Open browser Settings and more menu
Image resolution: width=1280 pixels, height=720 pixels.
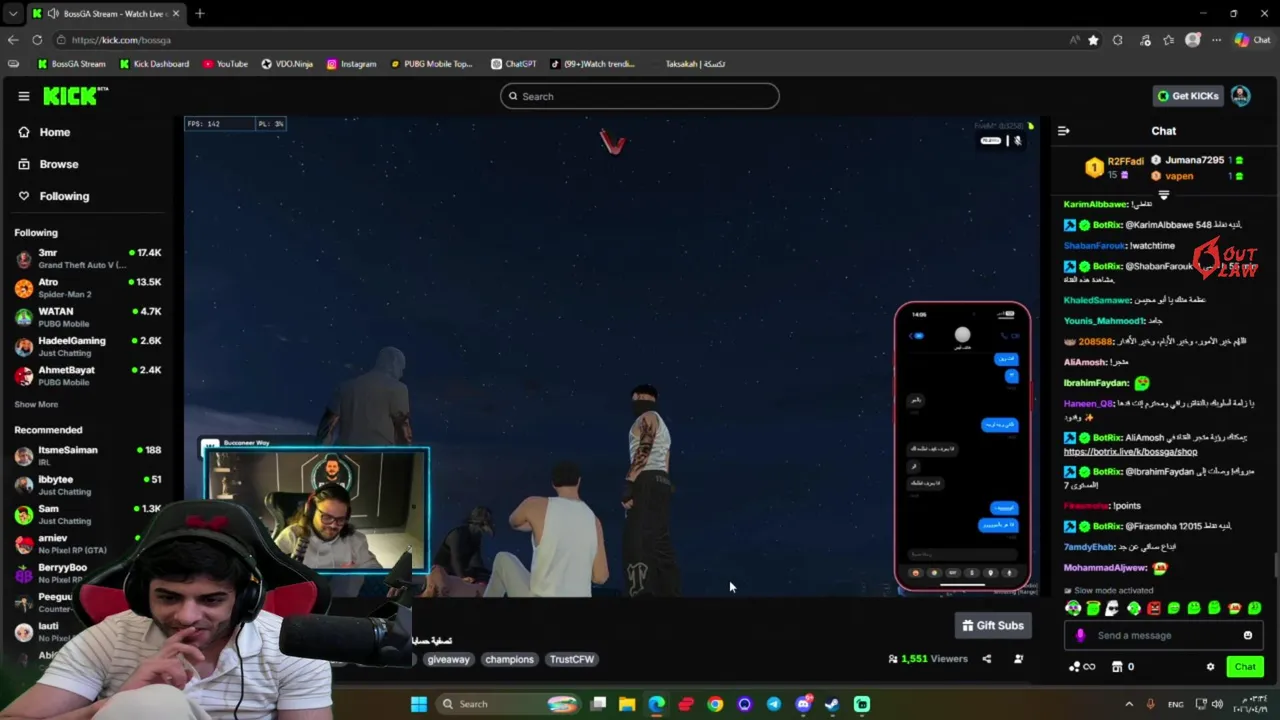point(1216,40)
